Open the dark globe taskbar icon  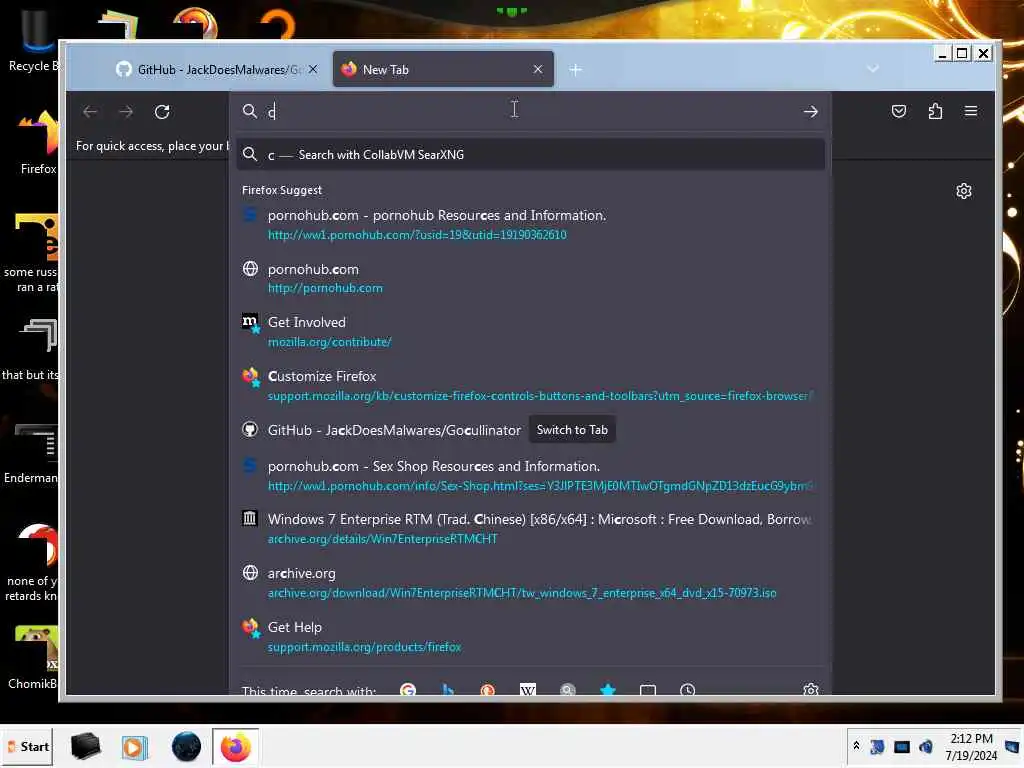coord(186,747)
